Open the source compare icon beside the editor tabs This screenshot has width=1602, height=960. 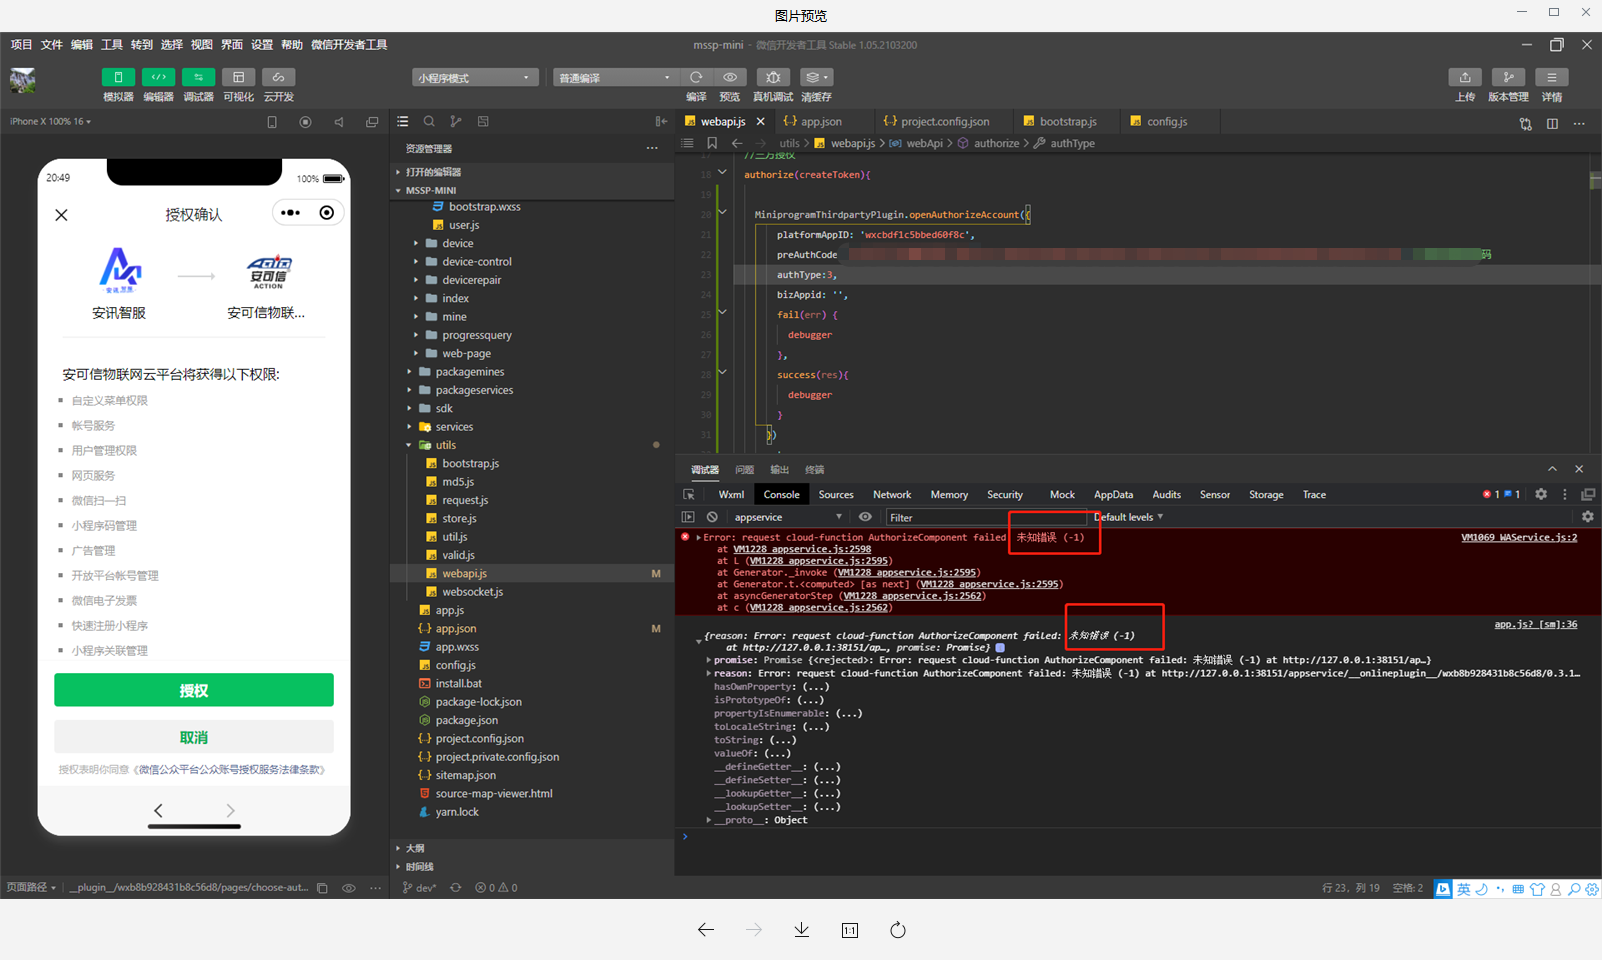[x=1525, y=123]
